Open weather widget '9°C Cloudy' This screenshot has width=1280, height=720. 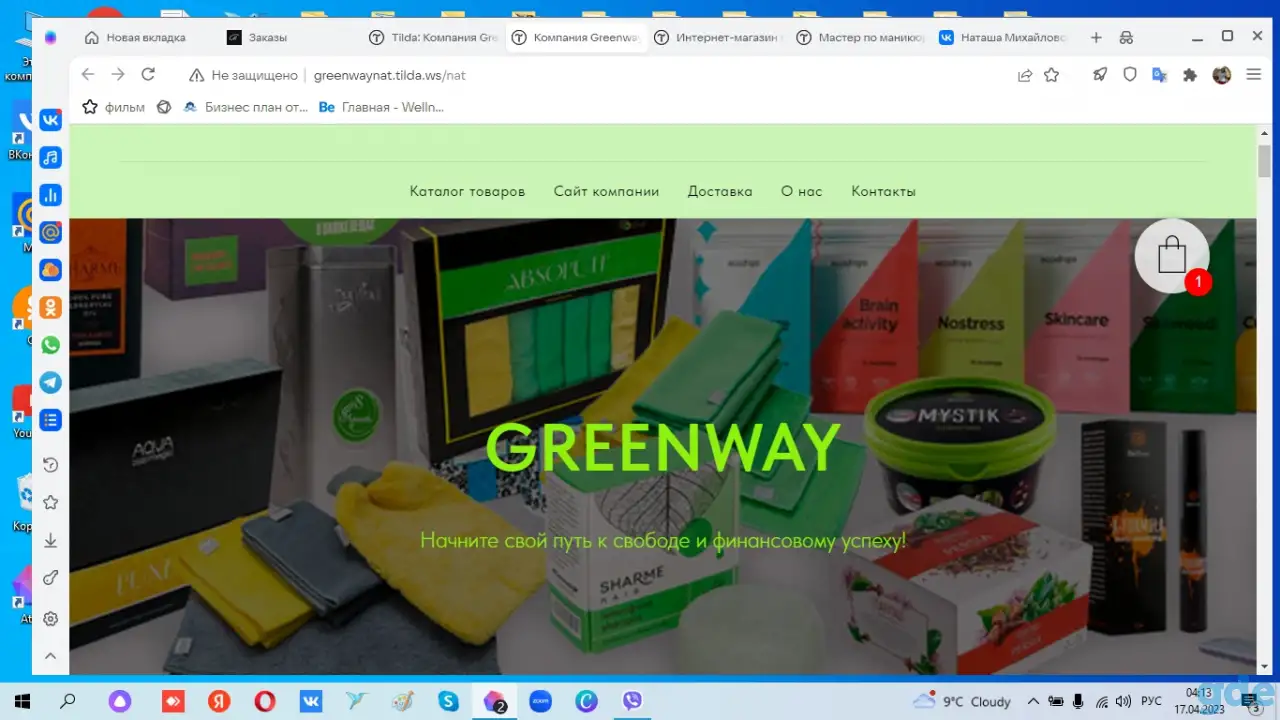coord(962,701)
